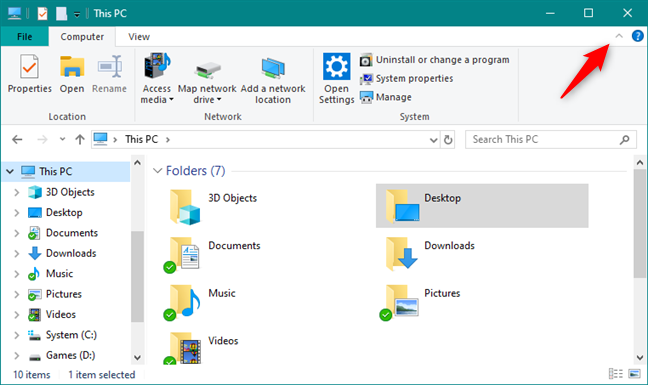648x385 pixels.
Task: Click the This PC title bar system icon
Action: point(14,13)
